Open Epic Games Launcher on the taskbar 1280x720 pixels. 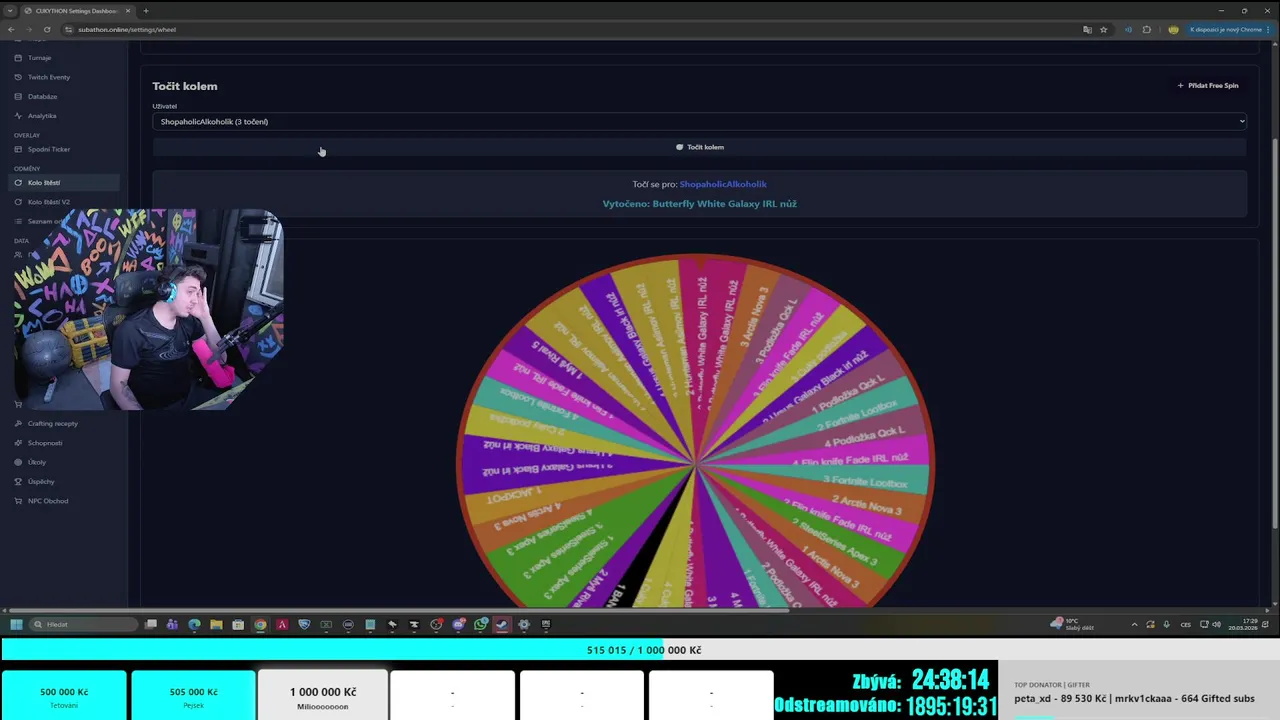click(x=546, y=624)
